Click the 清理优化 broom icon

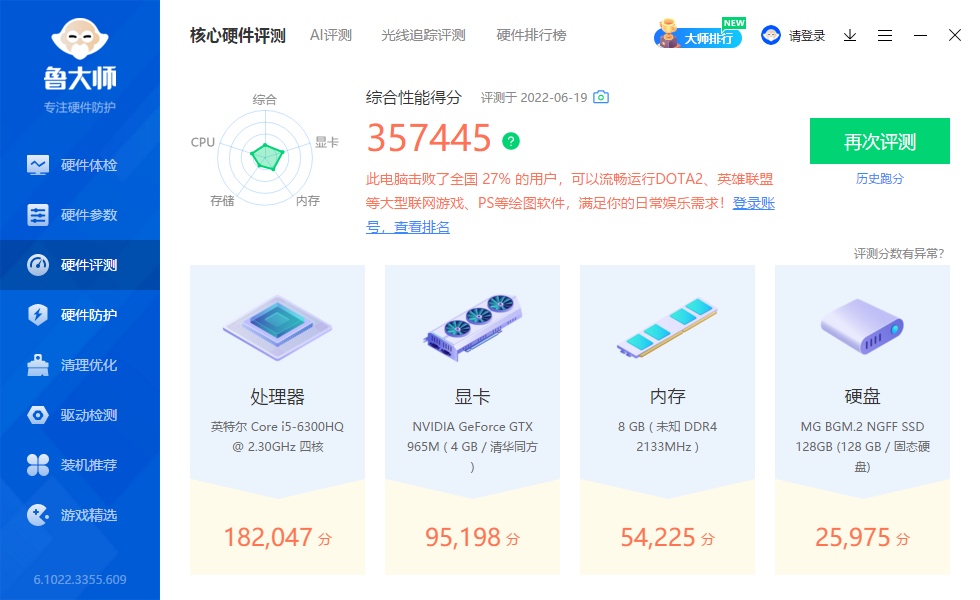(x=38, y=365)
